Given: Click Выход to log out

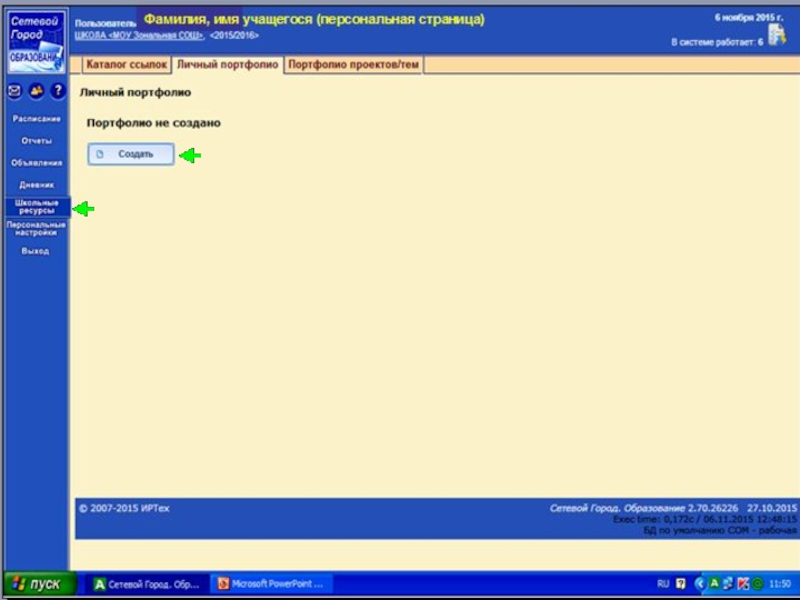Looking at the screenshot, I should pyautogui.click(x=35, y=251).
